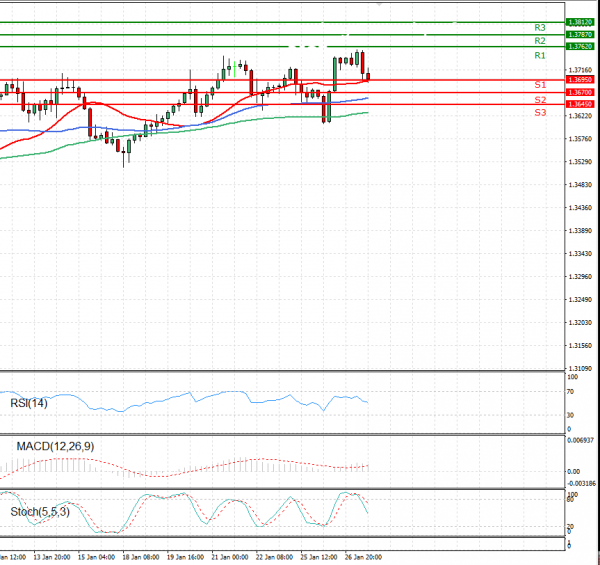Click the R2 resistance label
600x565 pixels.
540,41
